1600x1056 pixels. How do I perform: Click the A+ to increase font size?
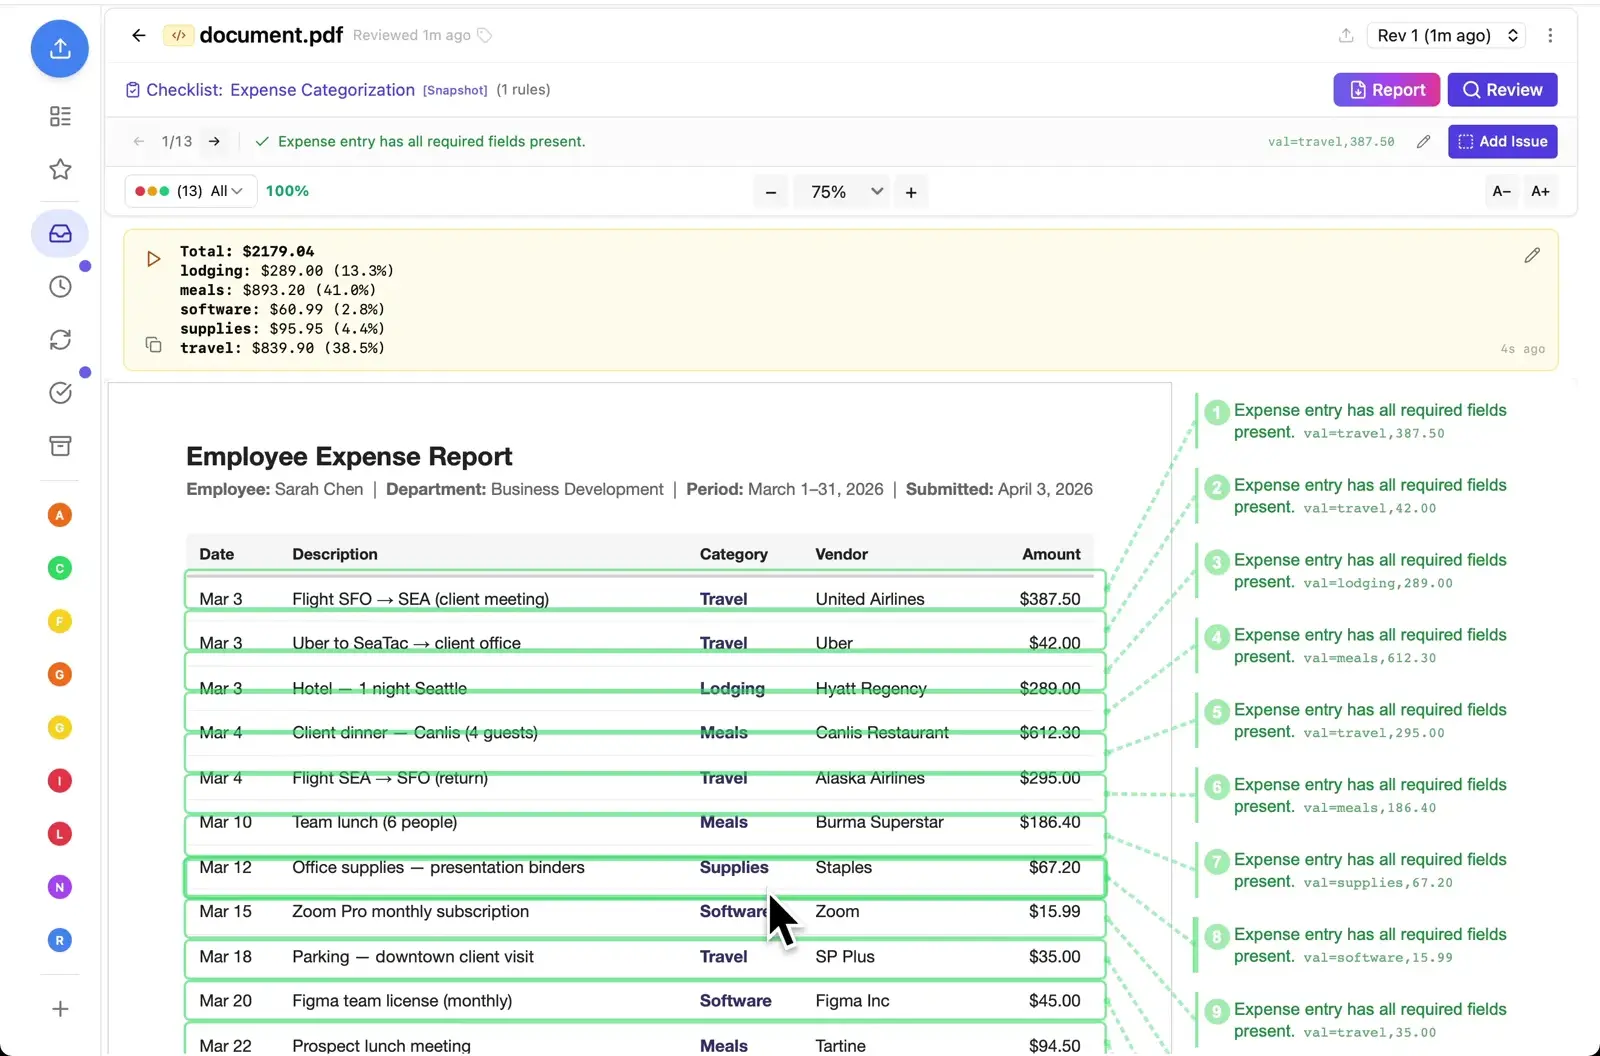[x=1540, y=191]
